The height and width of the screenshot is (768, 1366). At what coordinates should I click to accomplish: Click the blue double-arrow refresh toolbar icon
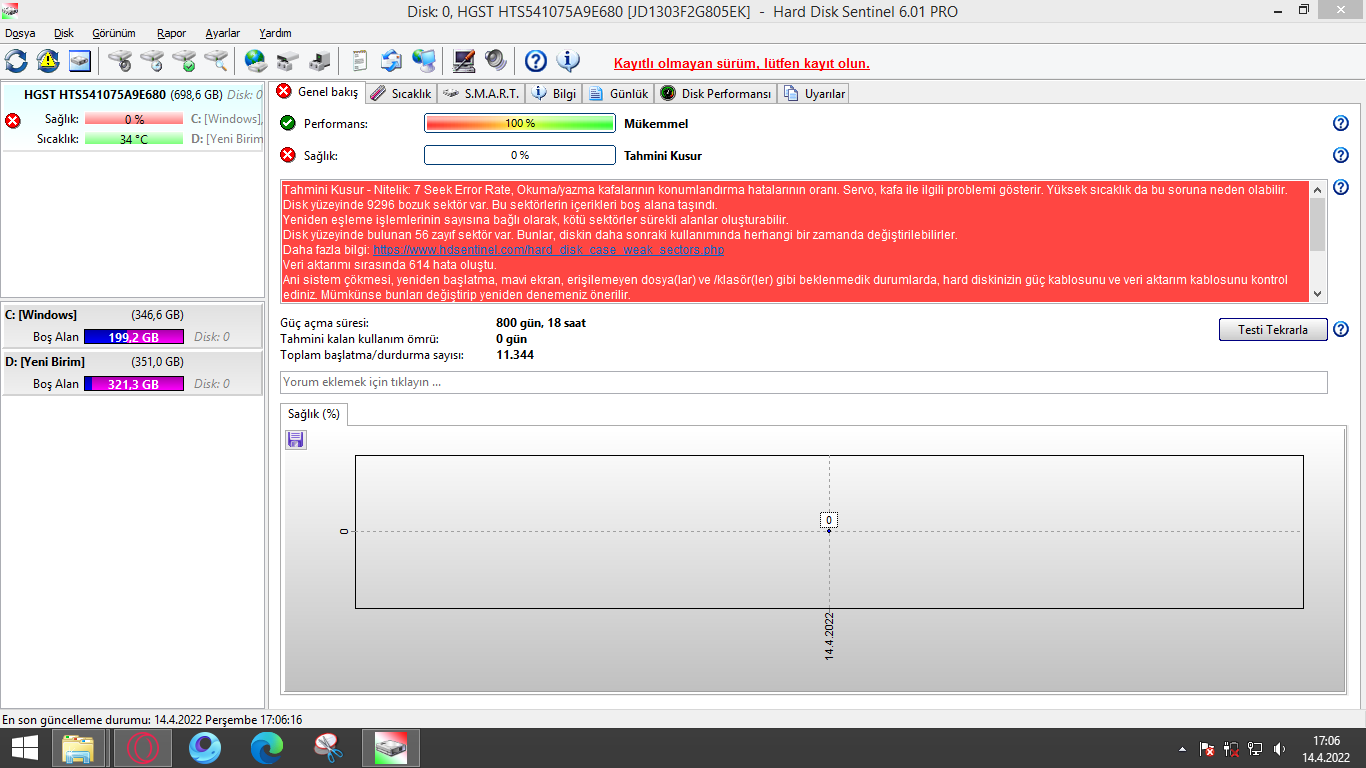point(16,61)
